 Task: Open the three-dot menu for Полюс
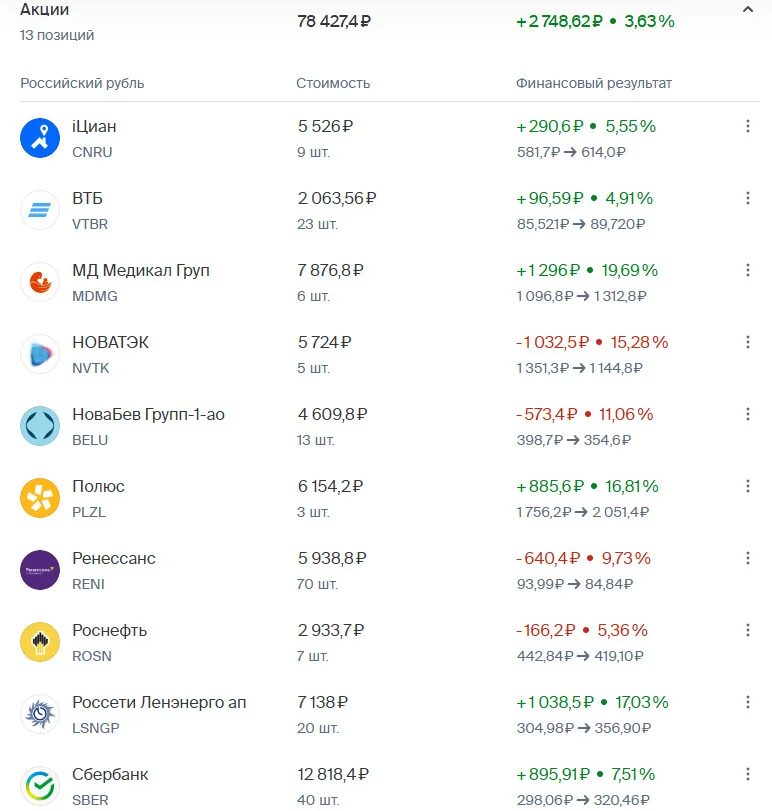tap(748, 486)
